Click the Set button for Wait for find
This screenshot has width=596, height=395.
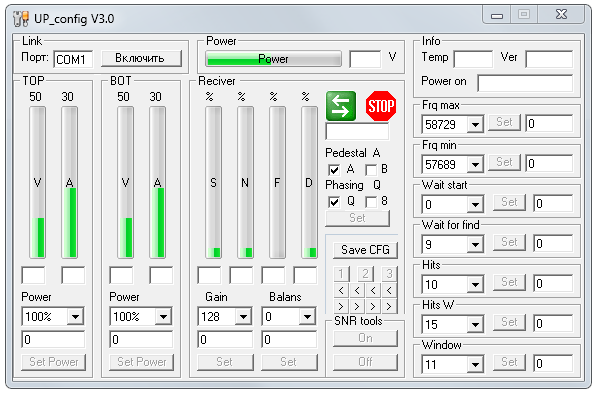pyautogui.click(x=509, y=242)
